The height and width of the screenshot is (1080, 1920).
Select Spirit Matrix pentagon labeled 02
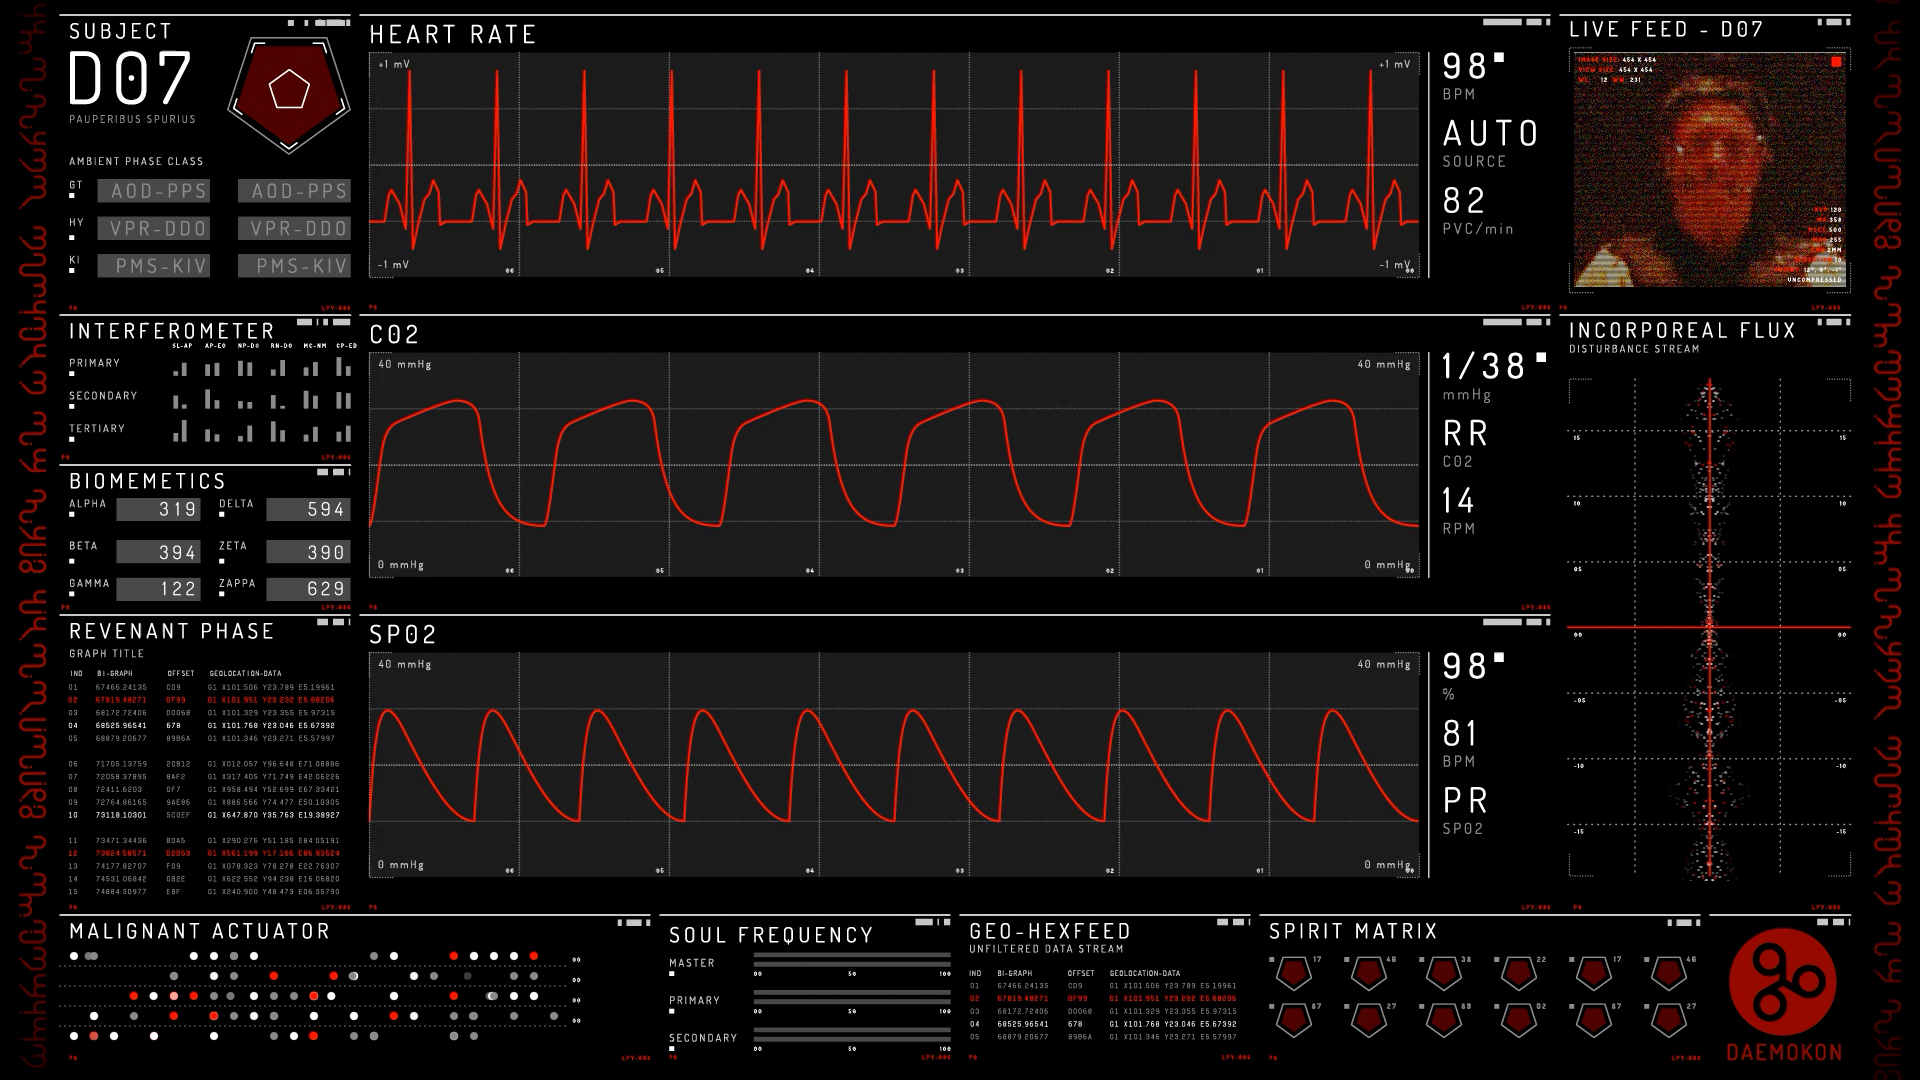click(1518, 1019)
